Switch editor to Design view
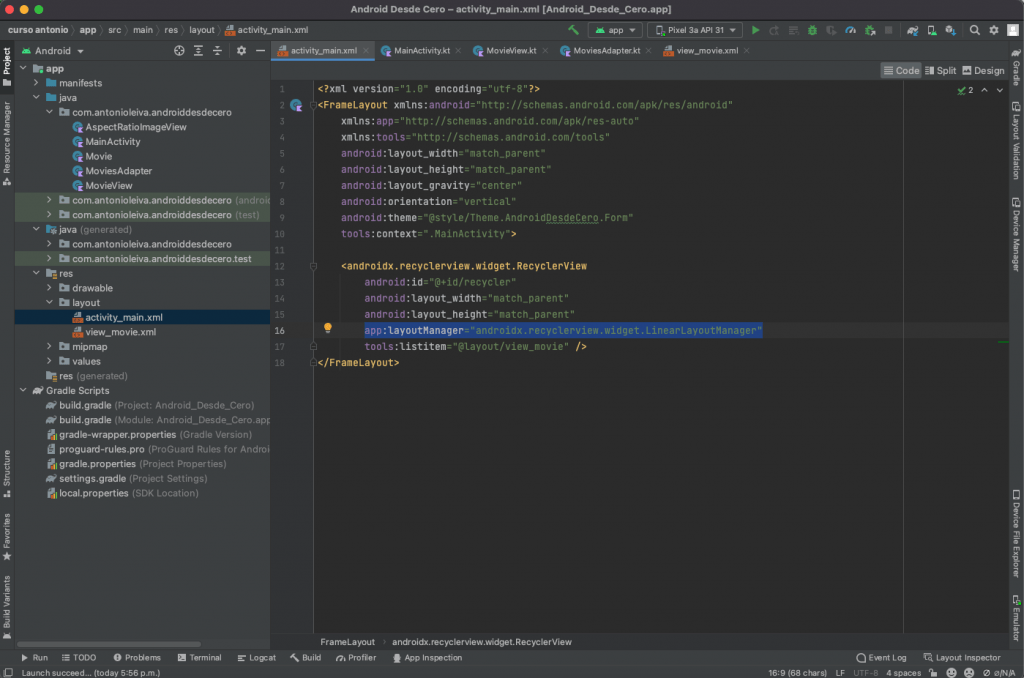This screenshot has height=678, width=1024. [984, 71]
